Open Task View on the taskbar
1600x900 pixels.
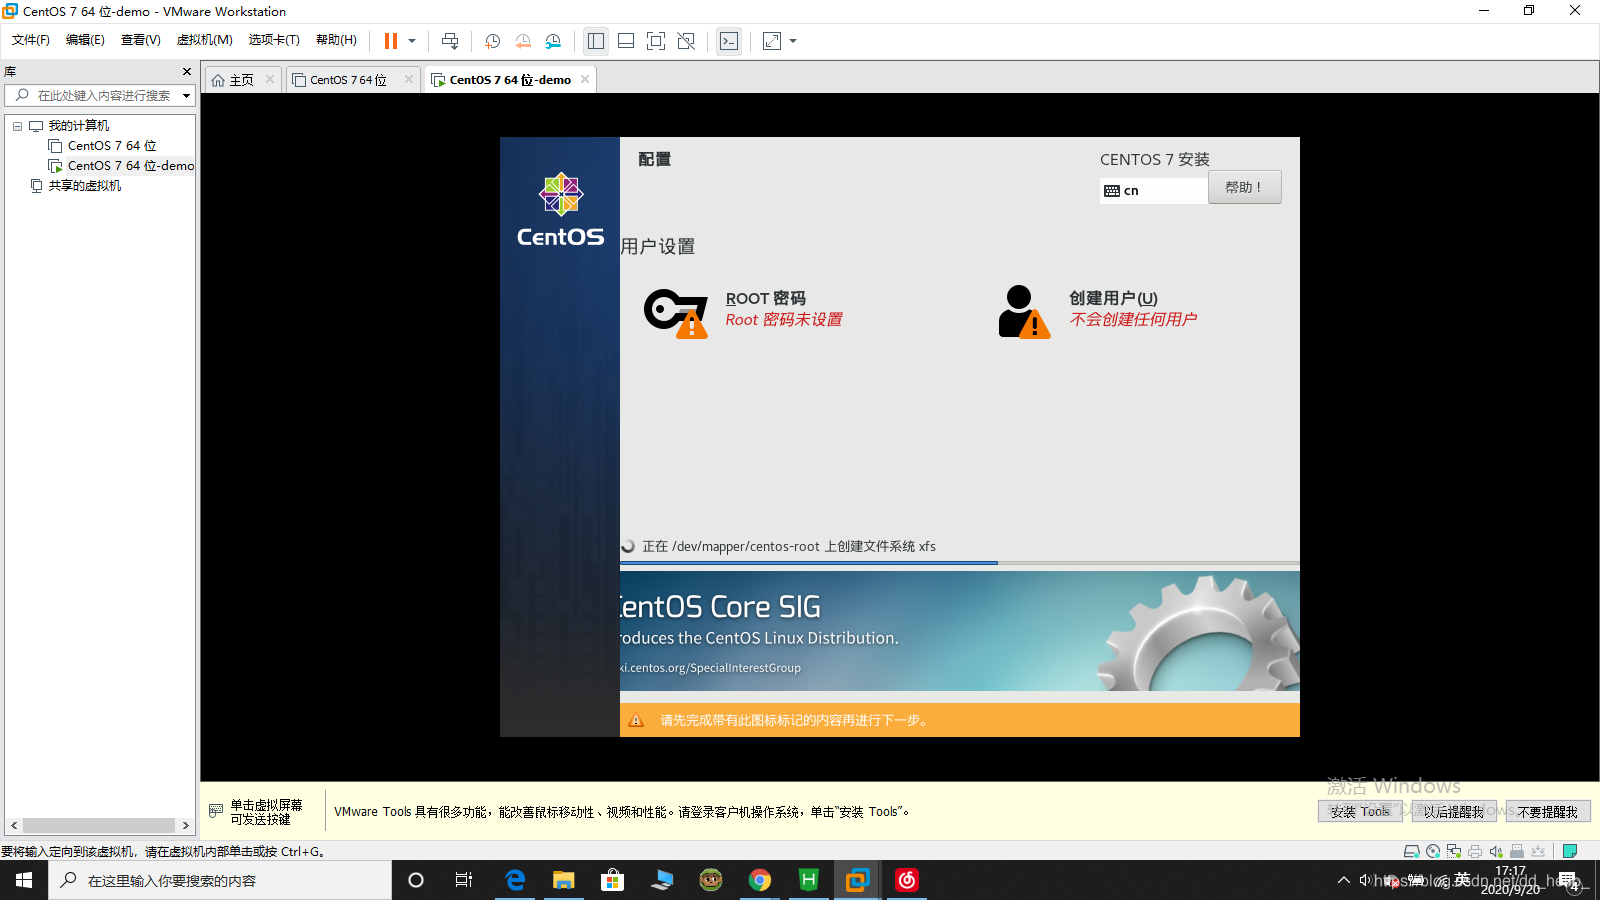[x=464, y=880]
